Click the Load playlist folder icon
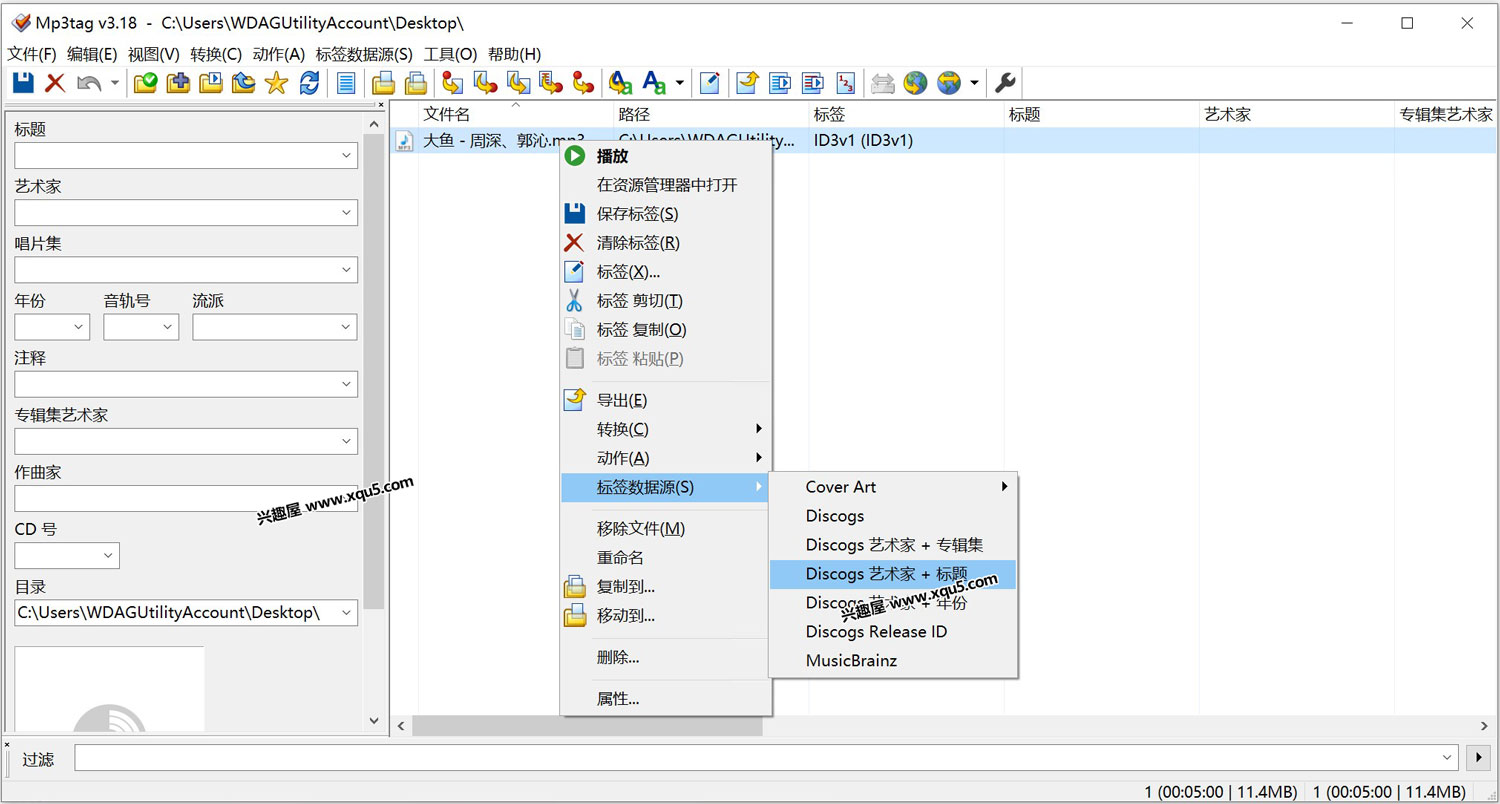Viewport: 1500px width, 804px height. [211, 83]
